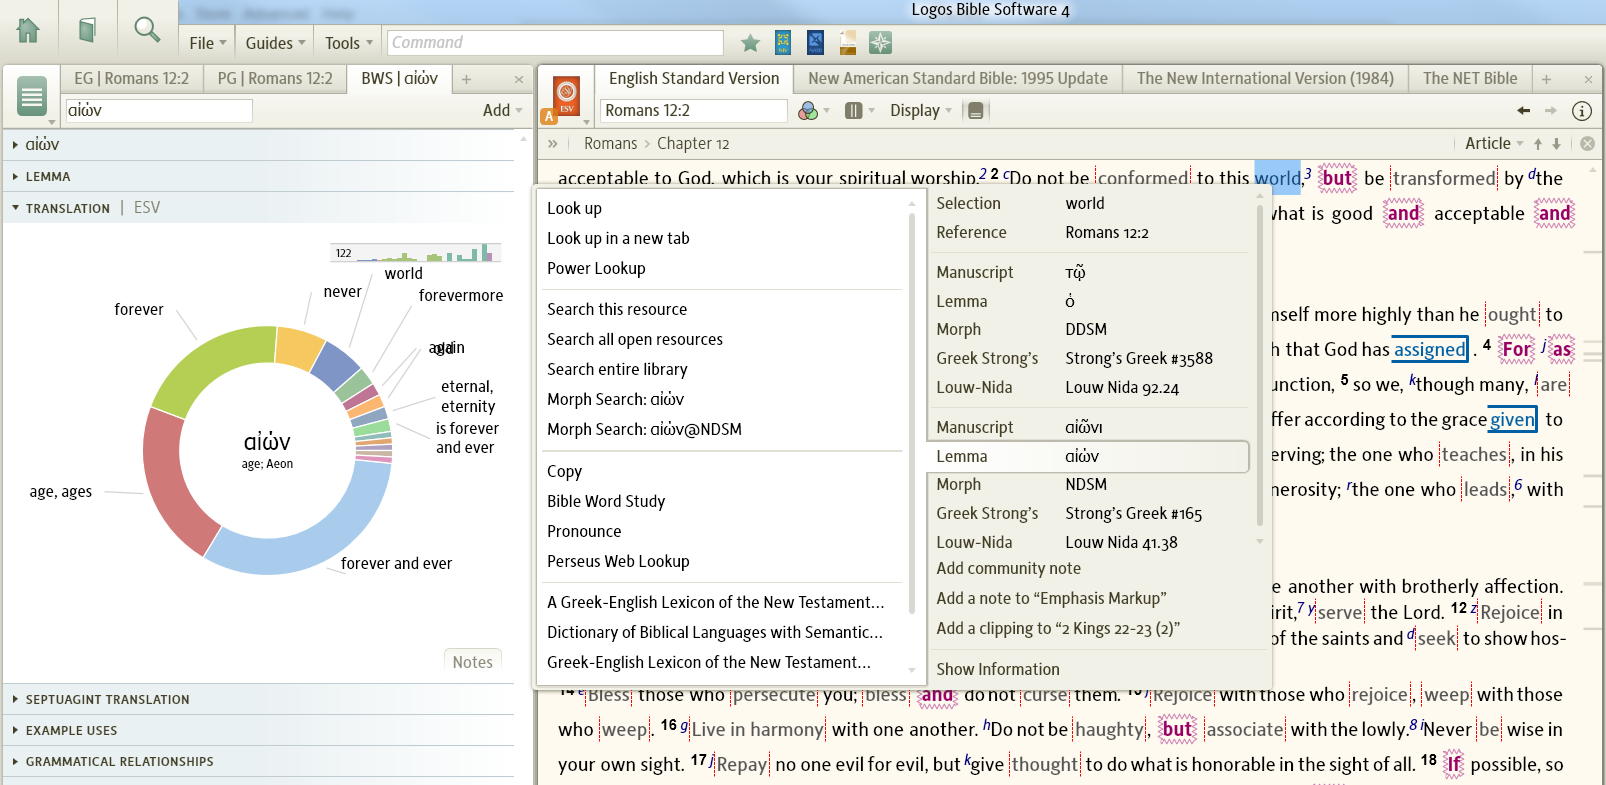Screen dimensions: 1606x785
Task: Open the Guides dropdown menu
Action: pos(276,43)
